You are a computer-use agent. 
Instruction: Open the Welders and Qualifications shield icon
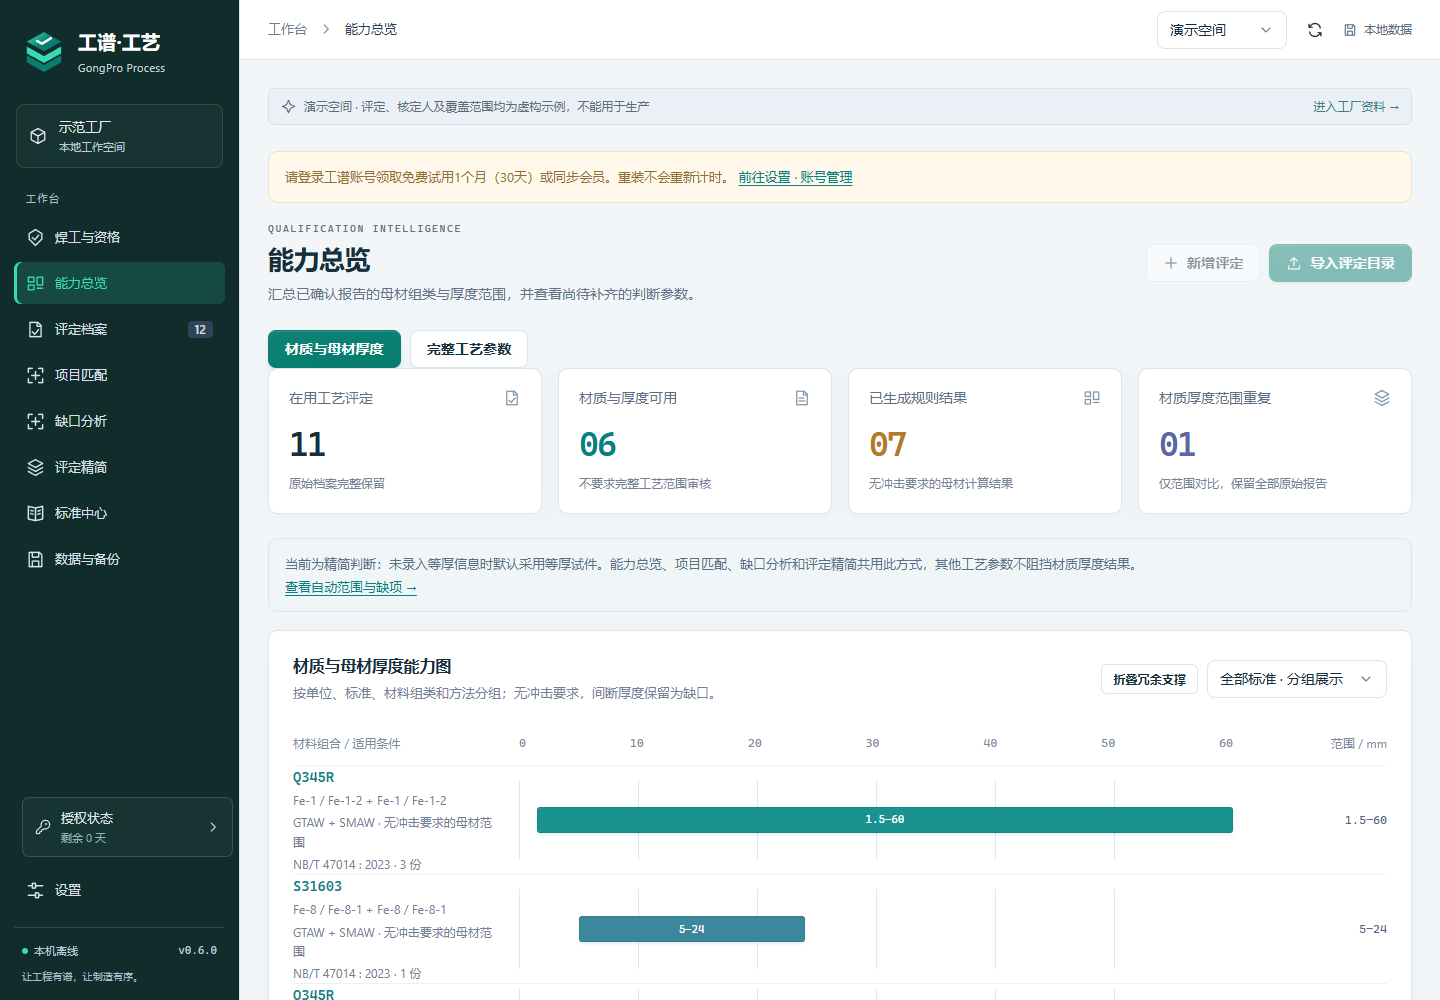[x=35, y=237]
